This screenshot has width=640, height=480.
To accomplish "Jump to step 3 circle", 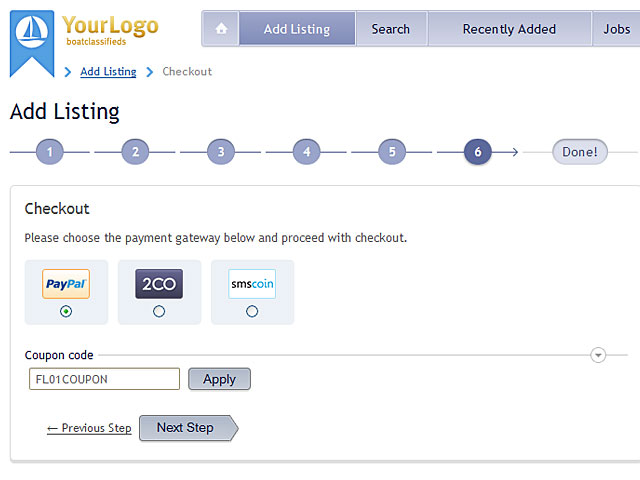I will click(x=221, y=152).
